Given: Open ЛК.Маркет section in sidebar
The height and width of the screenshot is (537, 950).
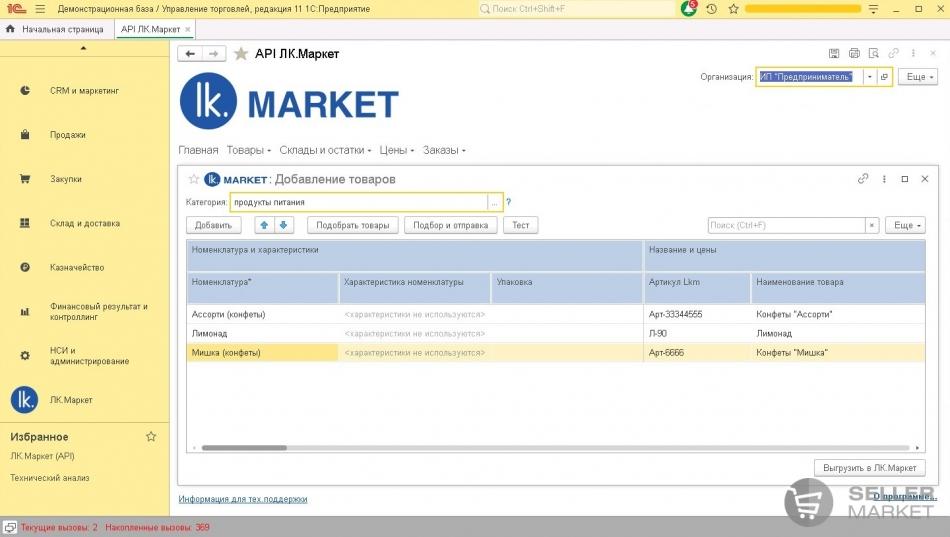Looking at the screenshot, I should [71, 400].
